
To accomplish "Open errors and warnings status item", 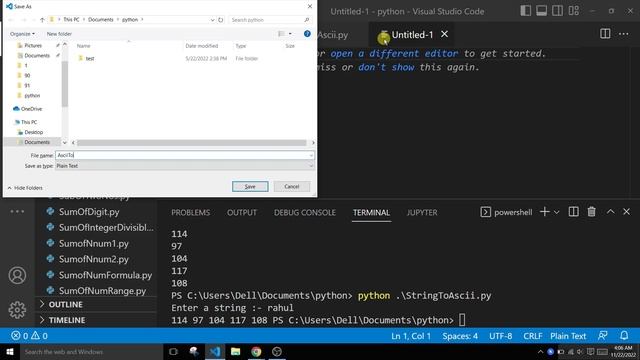I will coord(29,336).
